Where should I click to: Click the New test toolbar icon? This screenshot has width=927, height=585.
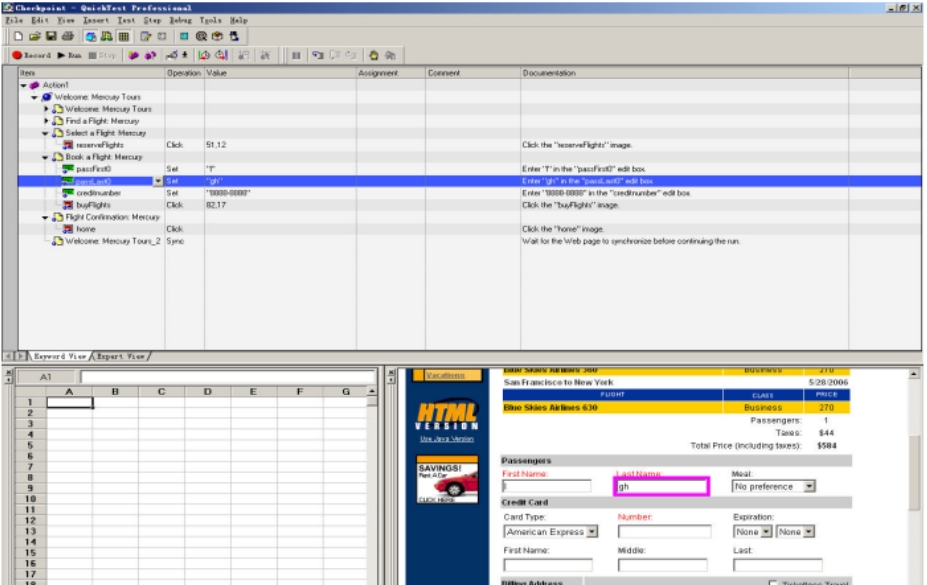pos(18,37)
